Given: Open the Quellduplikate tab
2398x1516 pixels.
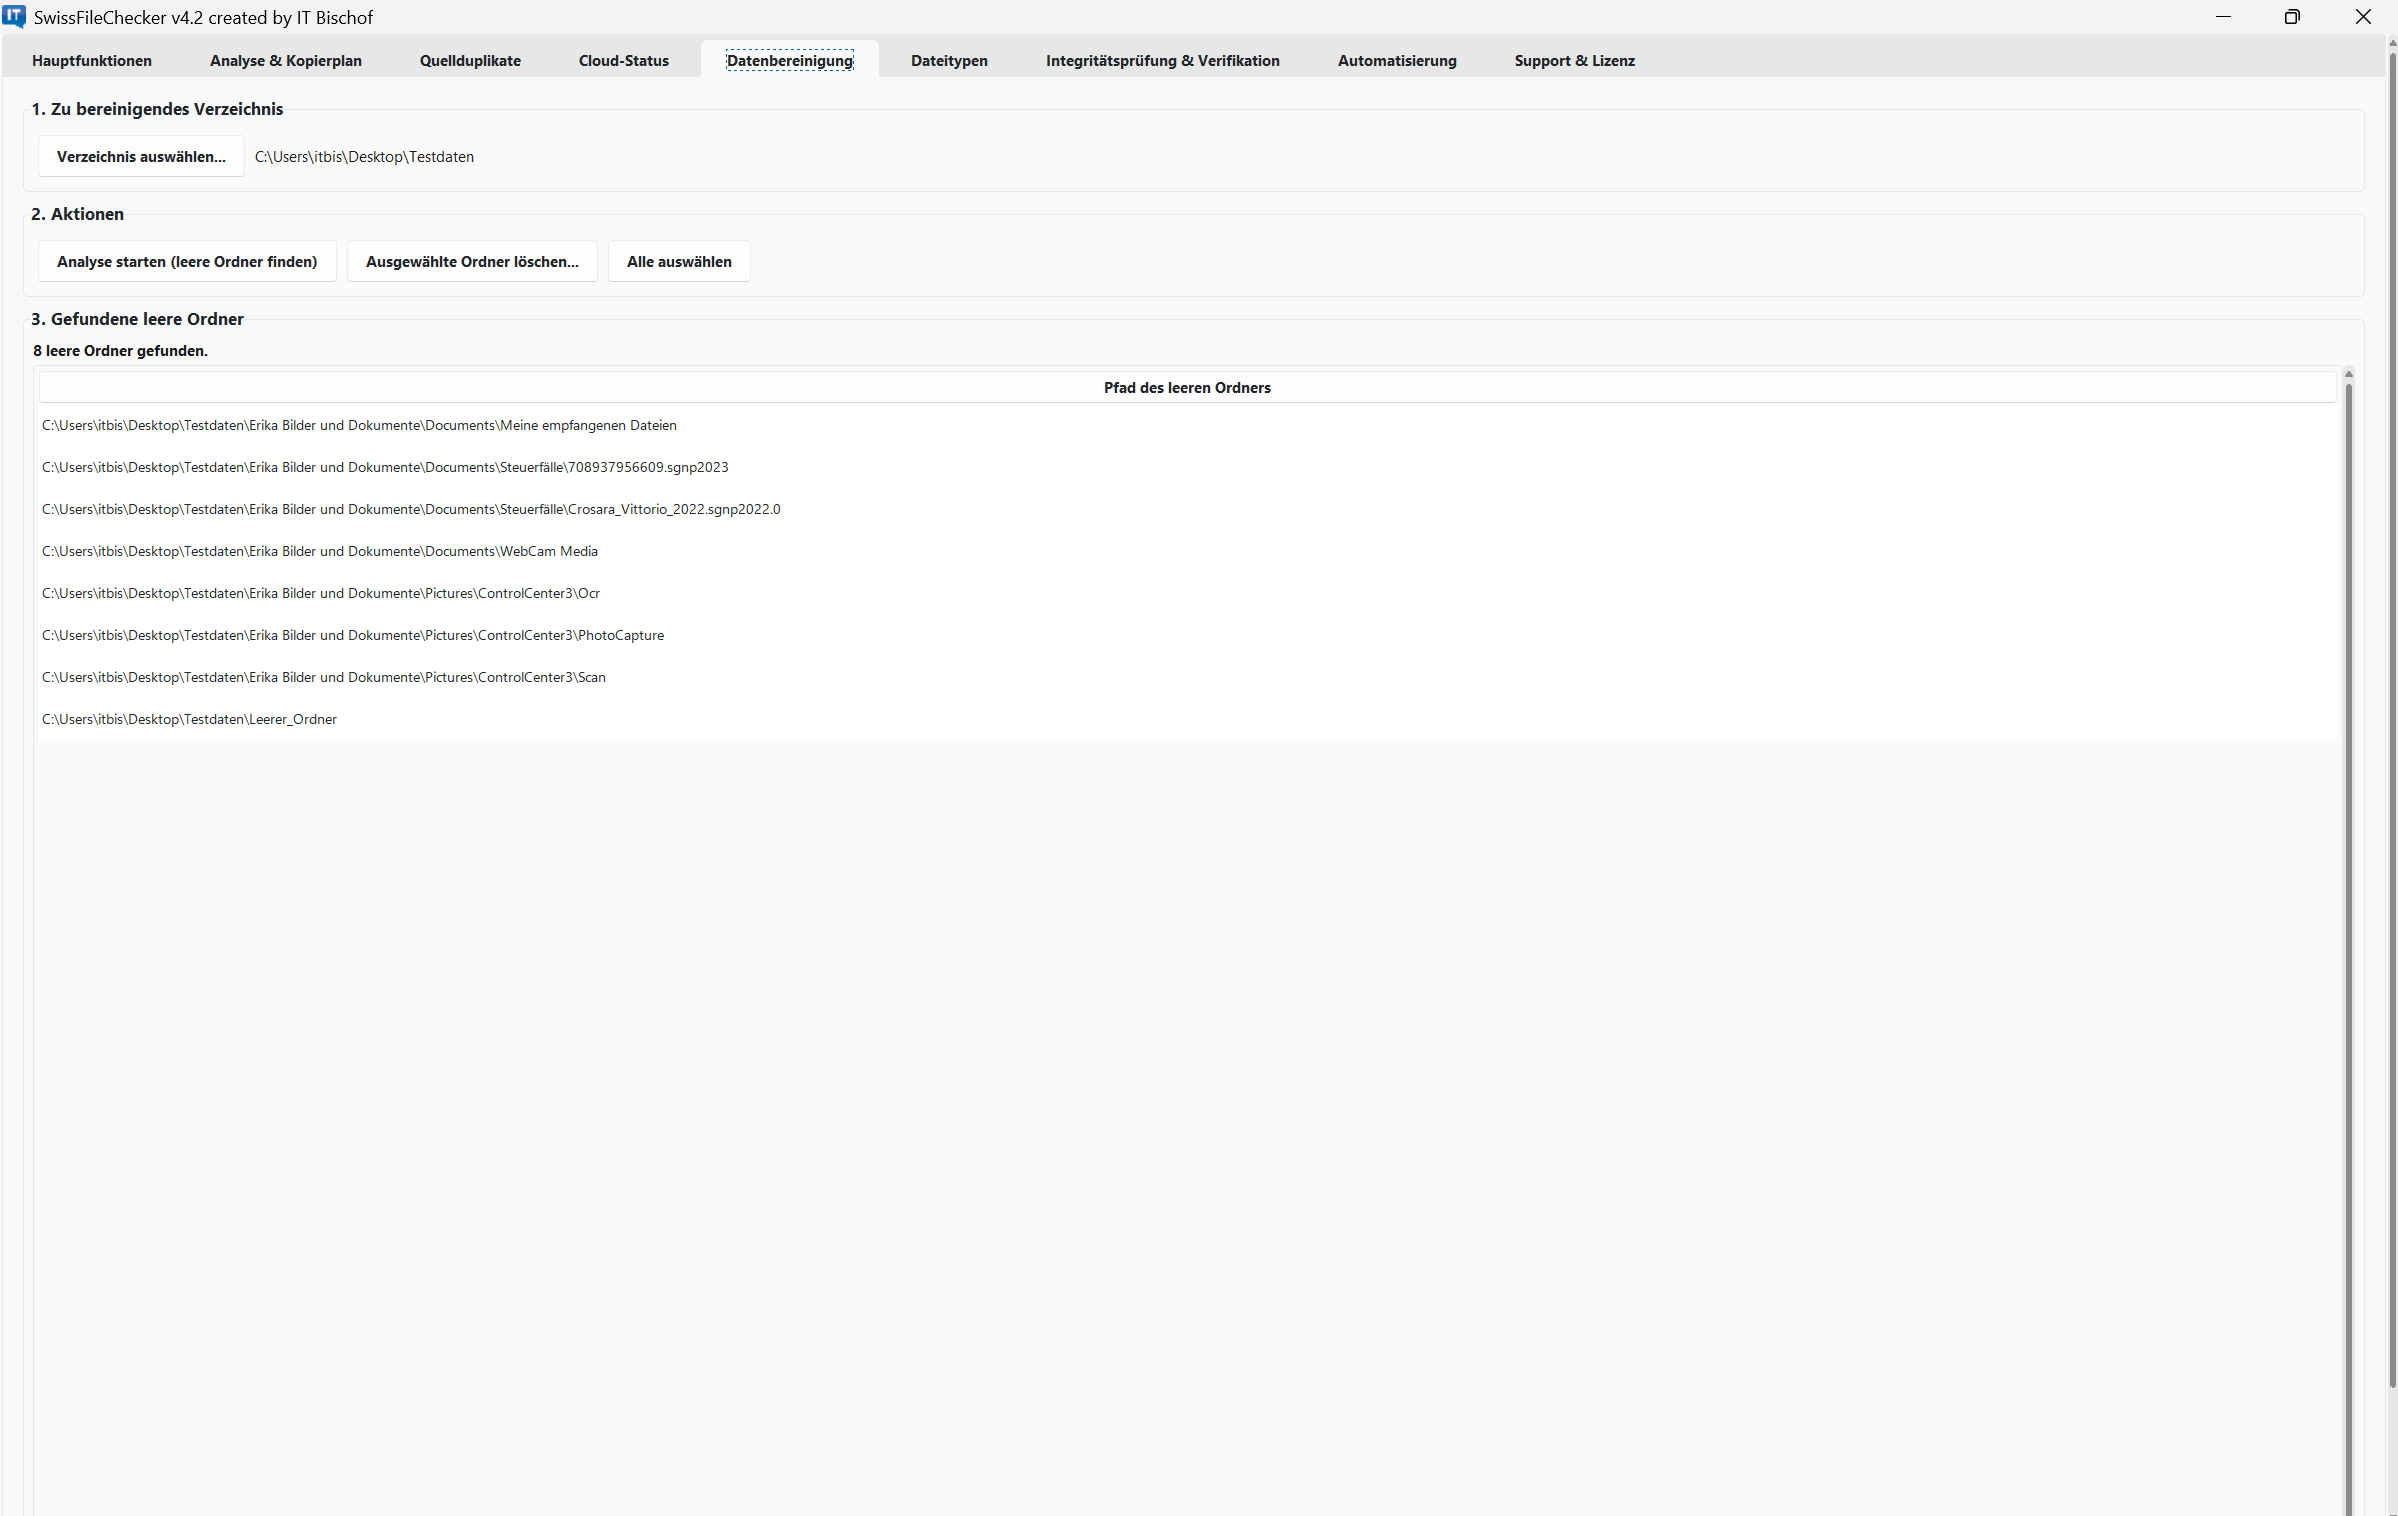Looking at the screenshot, I should (470, 61).
